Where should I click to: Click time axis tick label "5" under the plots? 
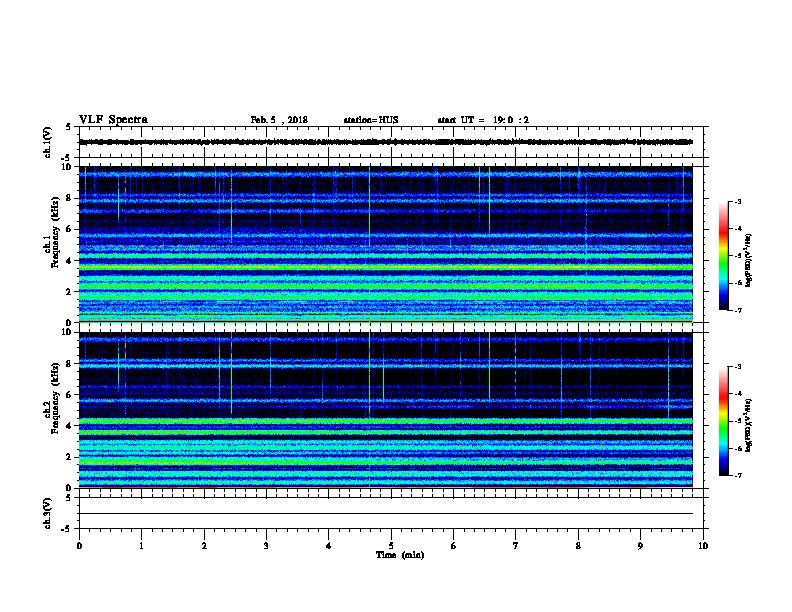[x=391, y=546]
